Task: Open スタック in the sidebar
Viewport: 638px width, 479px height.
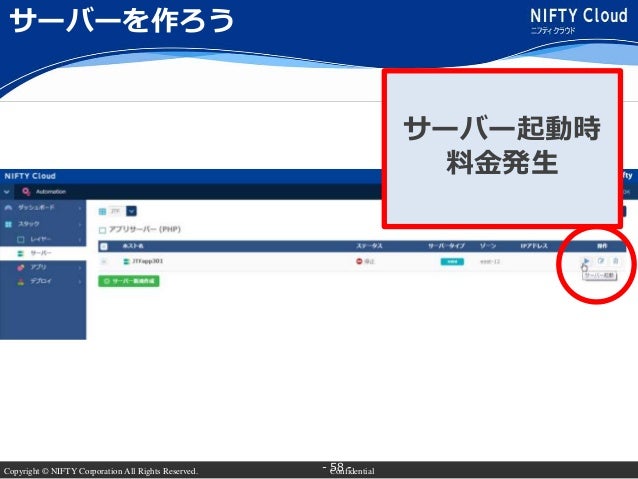Action: [28, 224]
